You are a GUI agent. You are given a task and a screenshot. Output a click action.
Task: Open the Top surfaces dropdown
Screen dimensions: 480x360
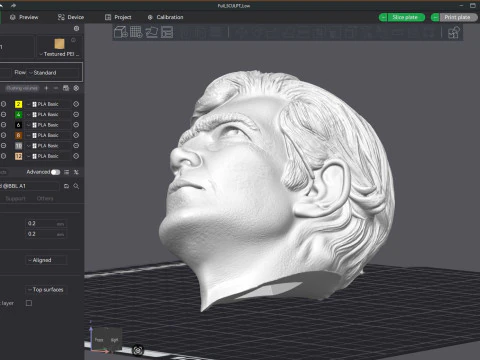click(x=46, y=290)
